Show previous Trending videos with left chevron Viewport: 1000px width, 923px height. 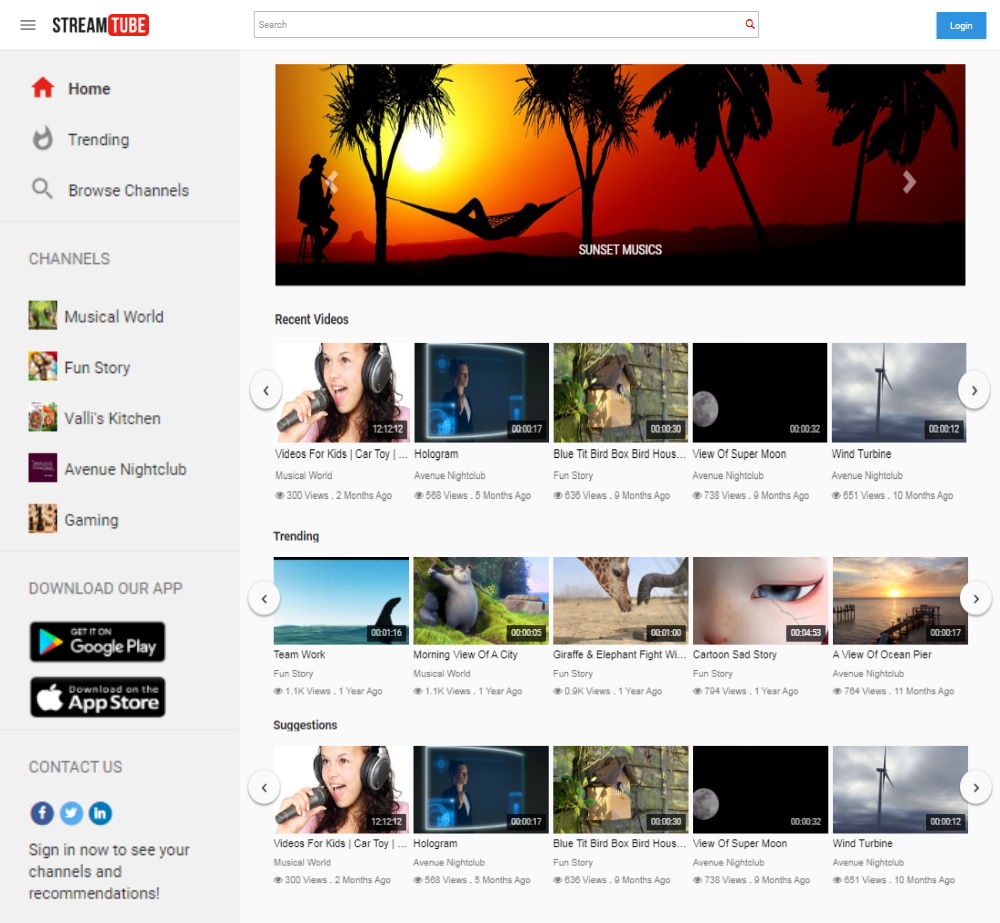tap(264, 599)
